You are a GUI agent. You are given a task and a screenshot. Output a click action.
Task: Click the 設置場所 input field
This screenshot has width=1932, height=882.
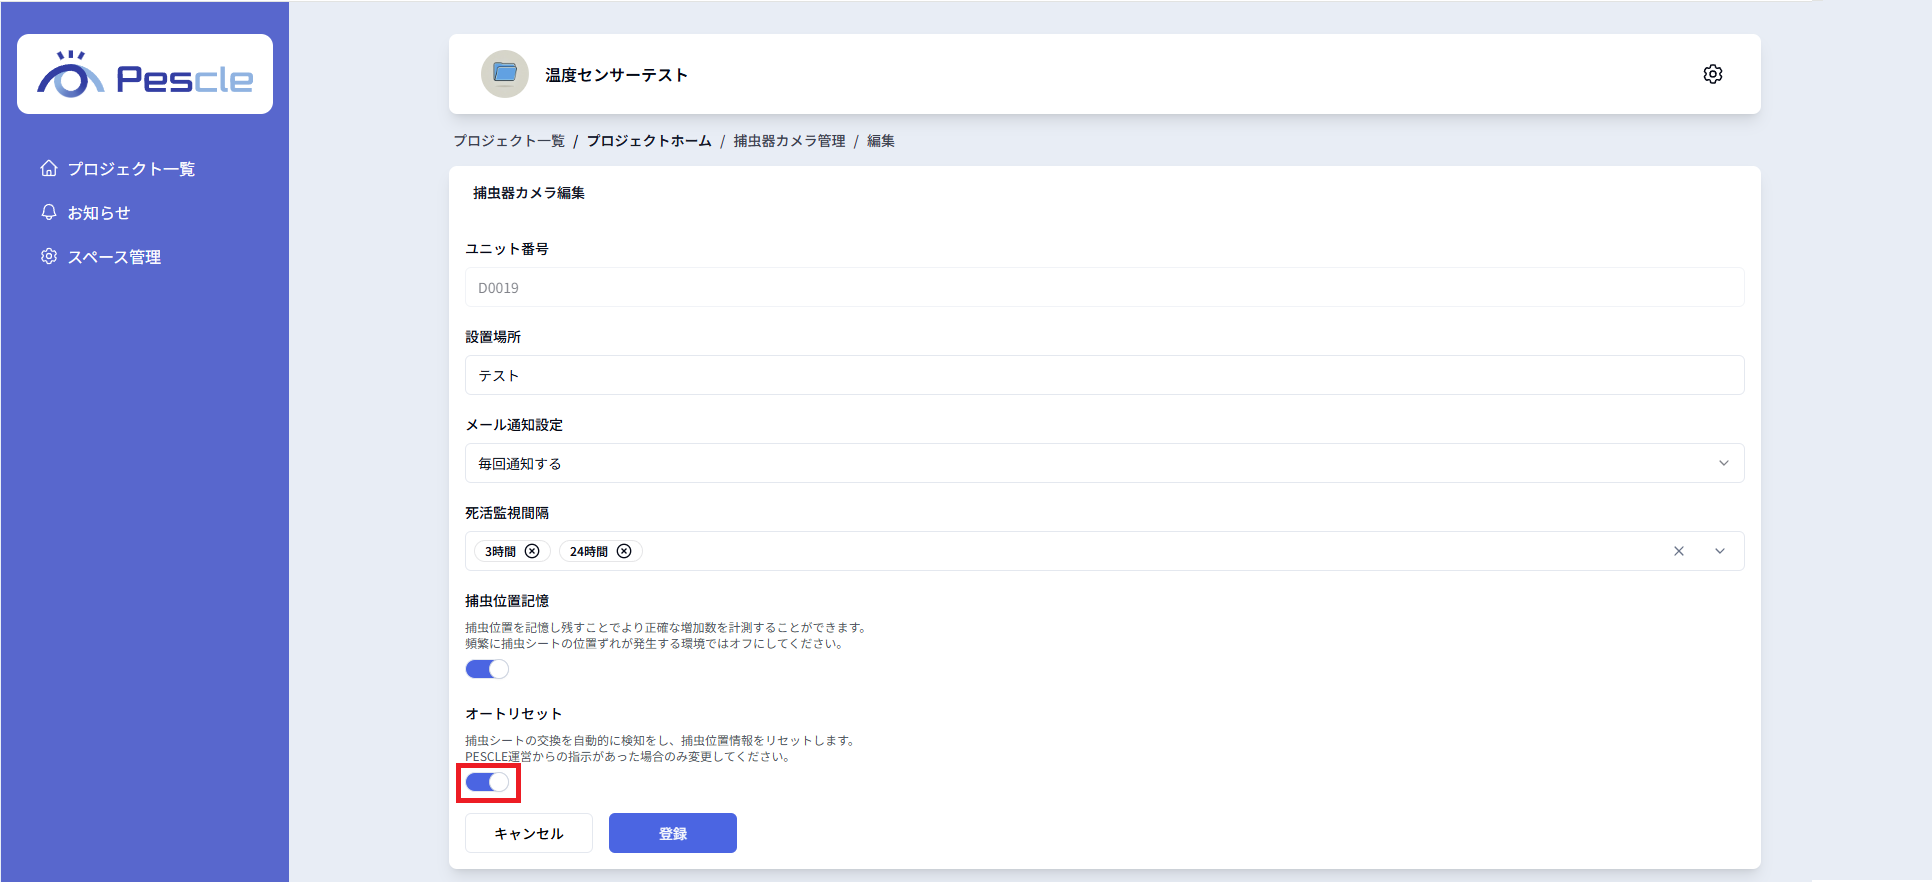point(1104,375)
